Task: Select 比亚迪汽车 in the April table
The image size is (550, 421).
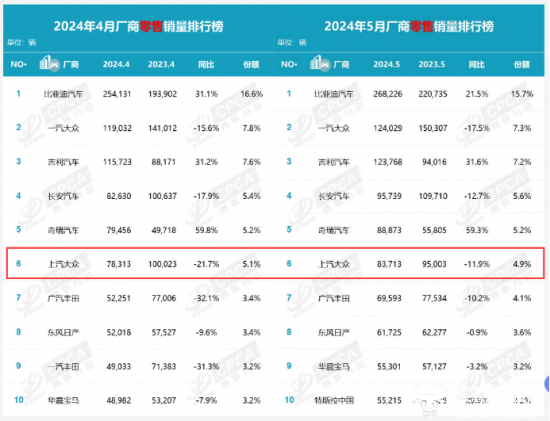Action: pos(63,94)
